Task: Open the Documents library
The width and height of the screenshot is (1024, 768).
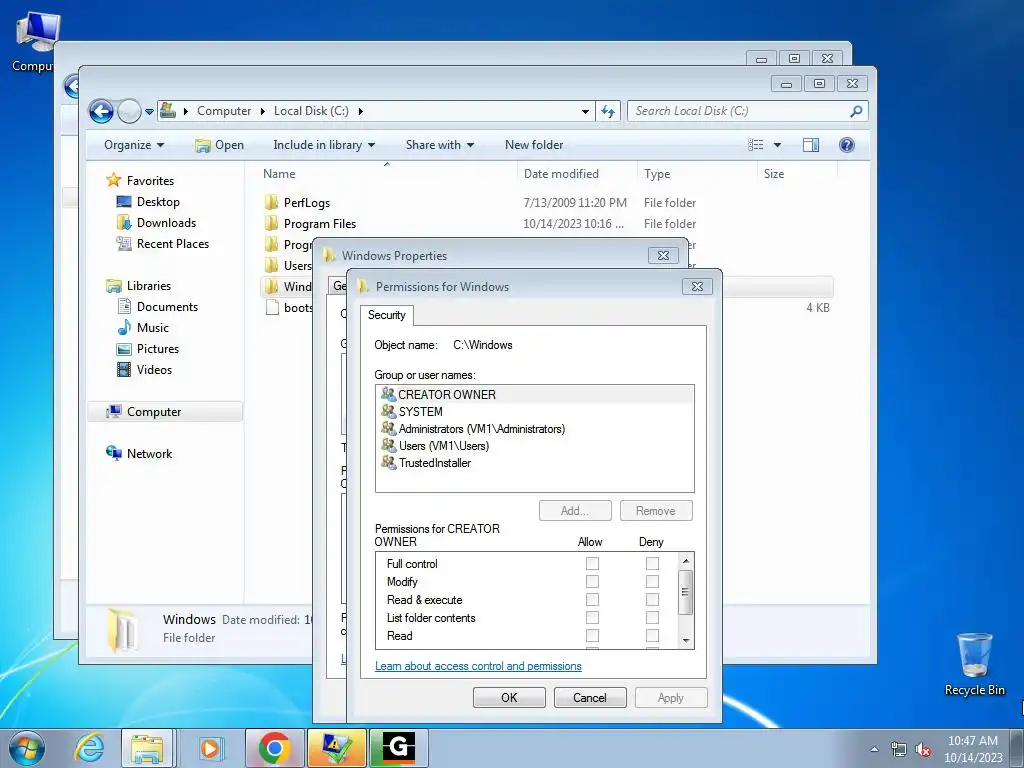Action: tap(167, 306)
